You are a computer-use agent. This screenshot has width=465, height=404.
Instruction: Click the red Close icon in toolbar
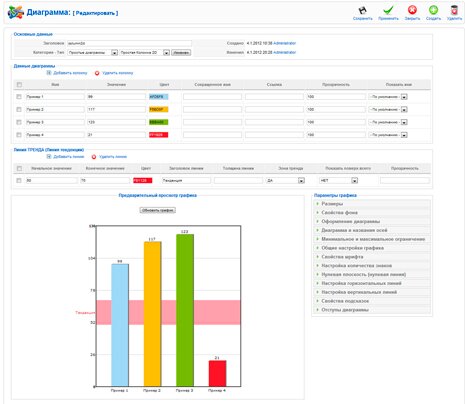pos(412,10)
